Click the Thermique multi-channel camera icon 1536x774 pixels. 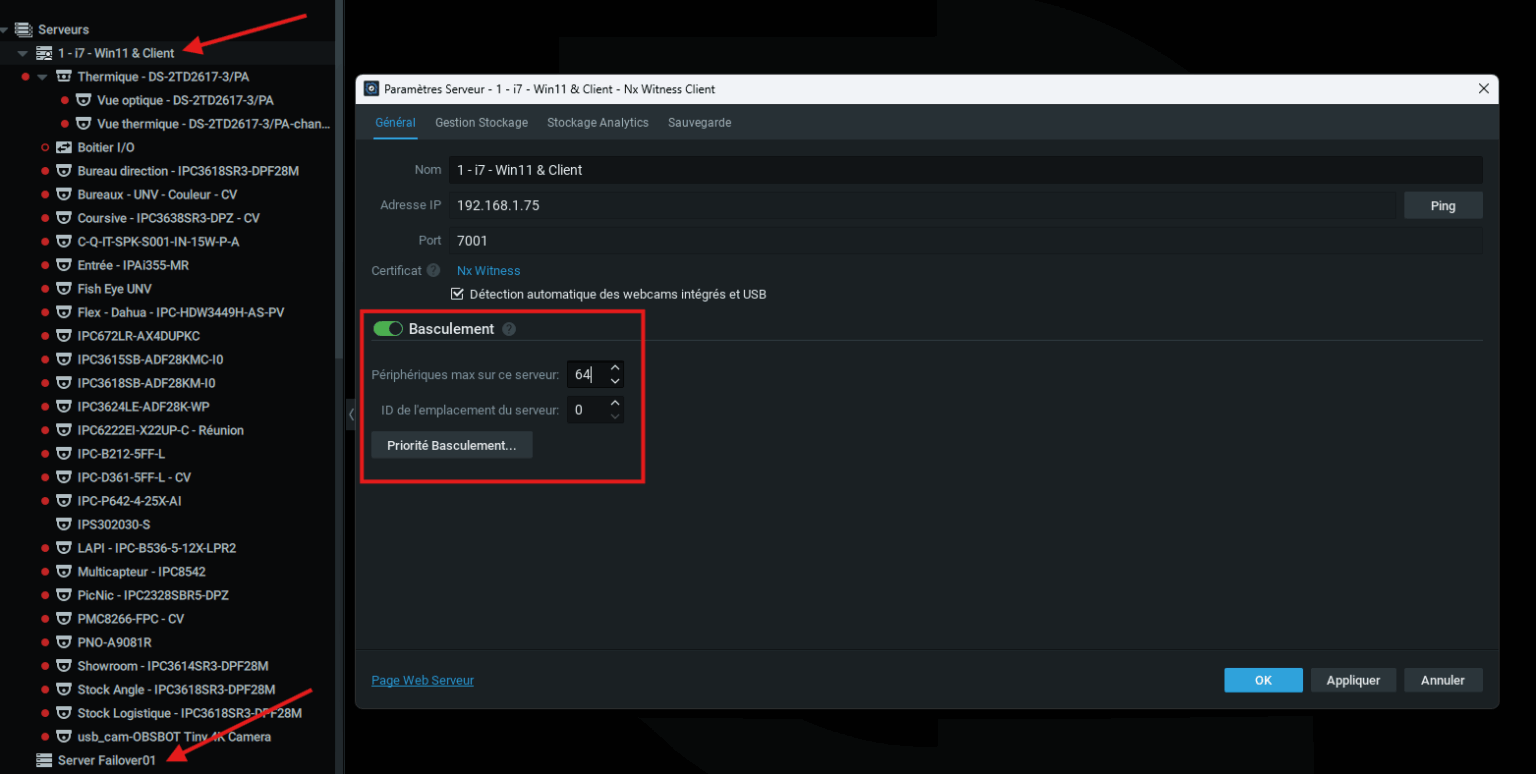[x=64, y=77]
